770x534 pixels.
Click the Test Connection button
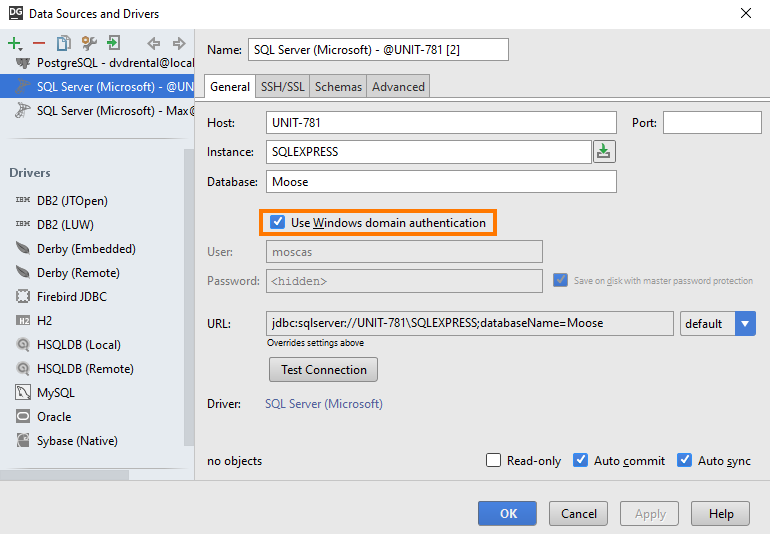coord(324,369)
